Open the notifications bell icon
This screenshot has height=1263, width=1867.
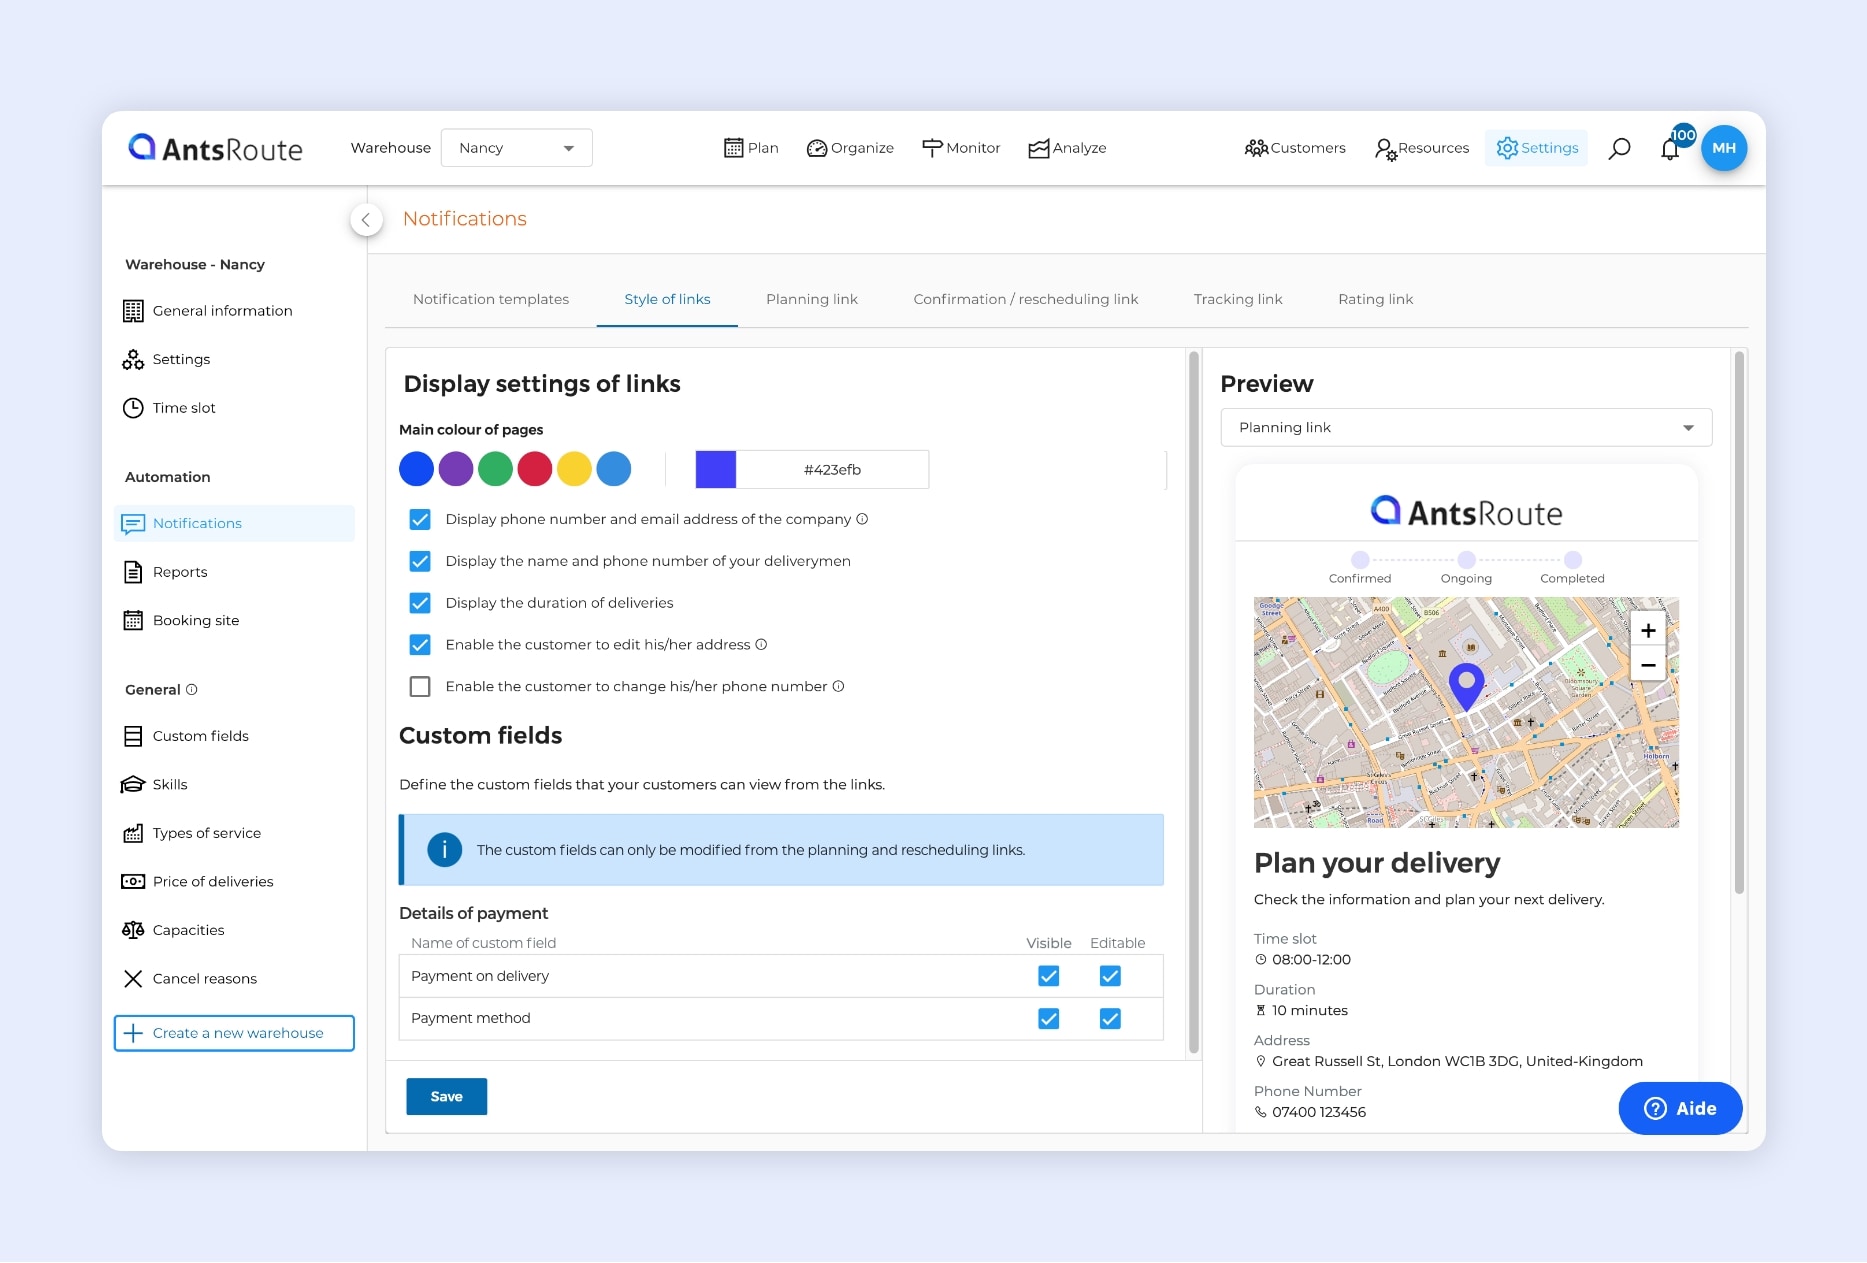pos(1669,149)
